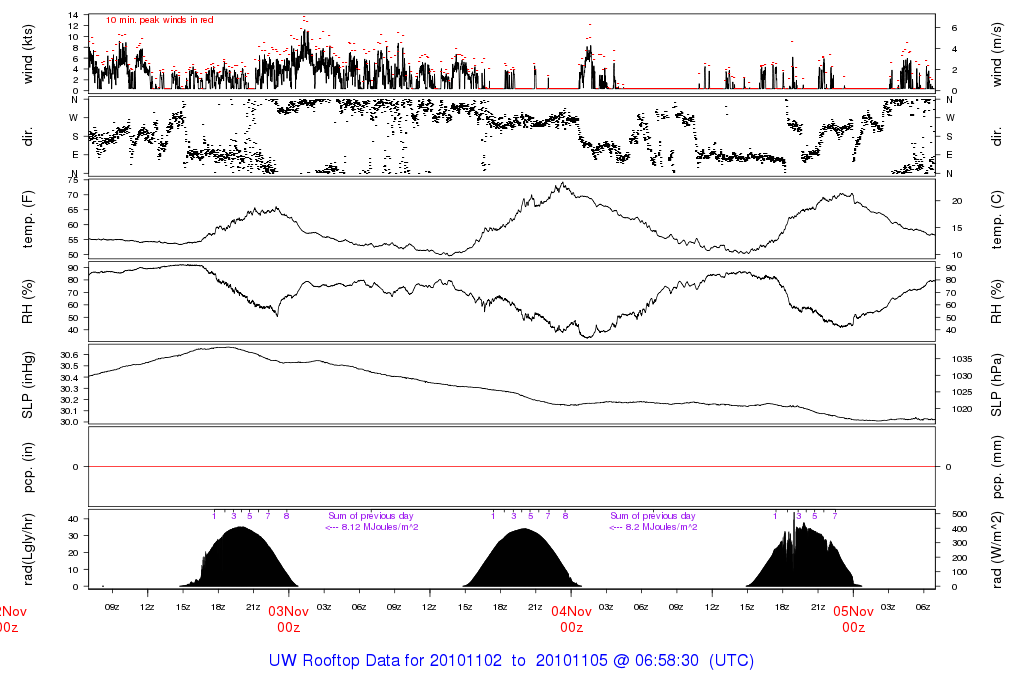Screen dimensions: 1024x700
Task: Click the "30.6" tick on SLP axis
Action: click(69, 355)
